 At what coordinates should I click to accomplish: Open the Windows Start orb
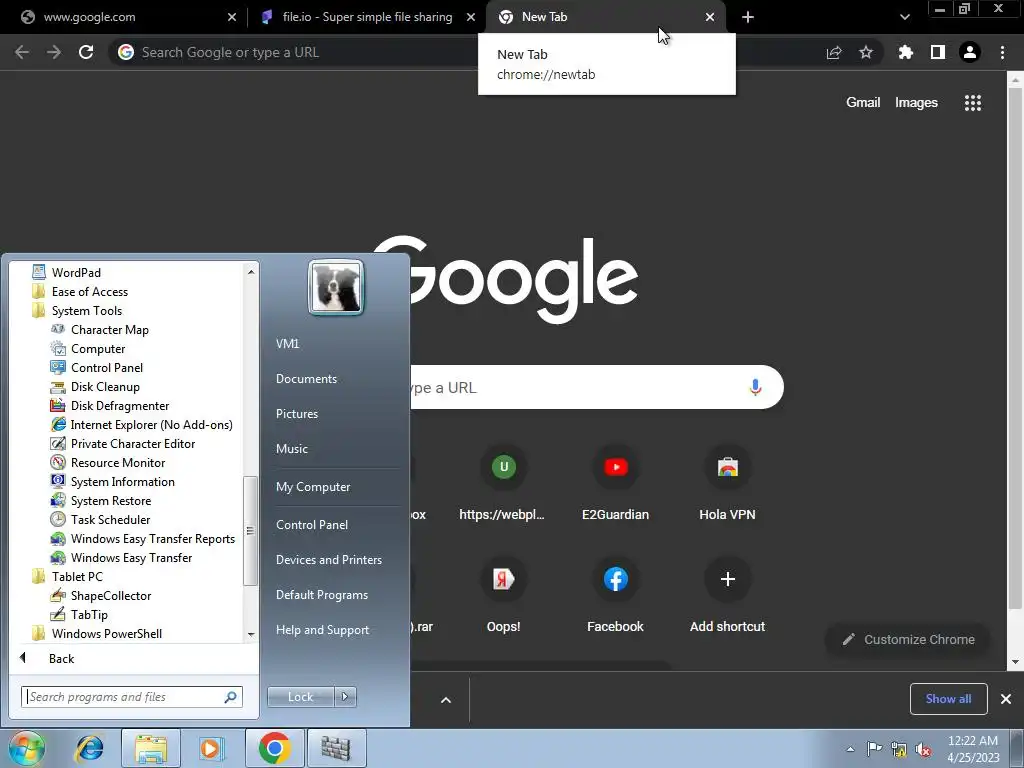click(x=26, y=748)
